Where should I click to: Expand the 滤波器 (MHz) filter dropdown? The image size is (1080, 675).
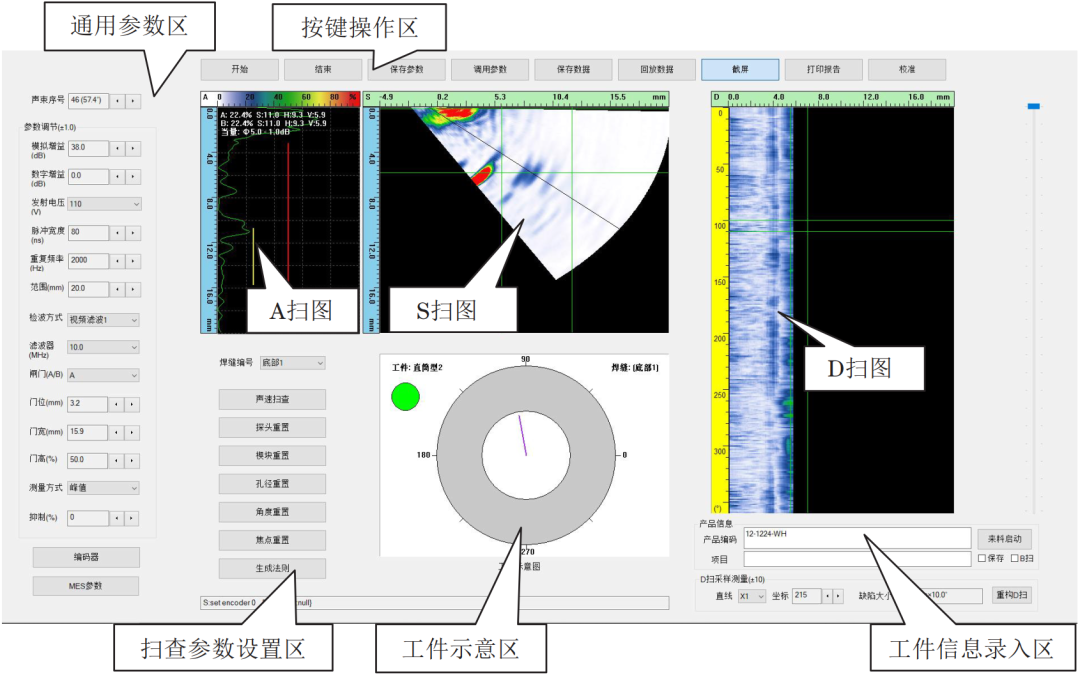103,347
